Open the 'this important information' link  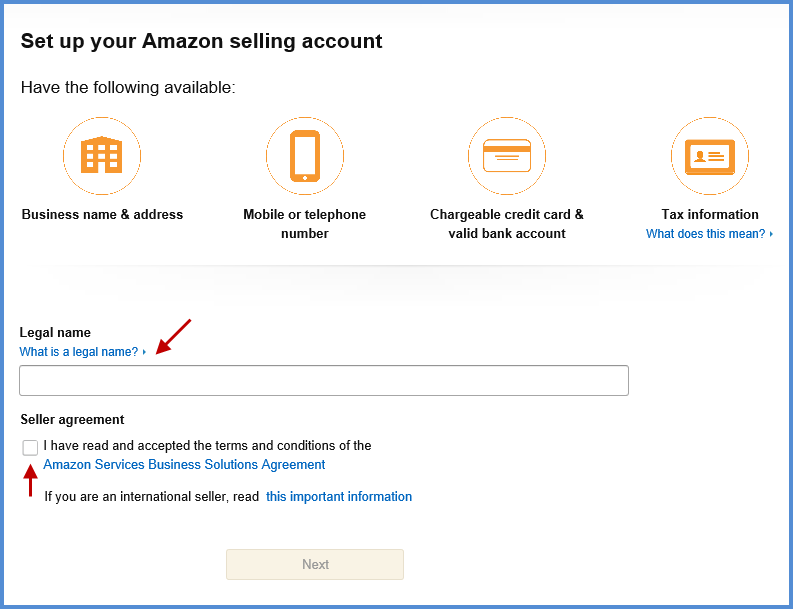[x=339, y=497]
